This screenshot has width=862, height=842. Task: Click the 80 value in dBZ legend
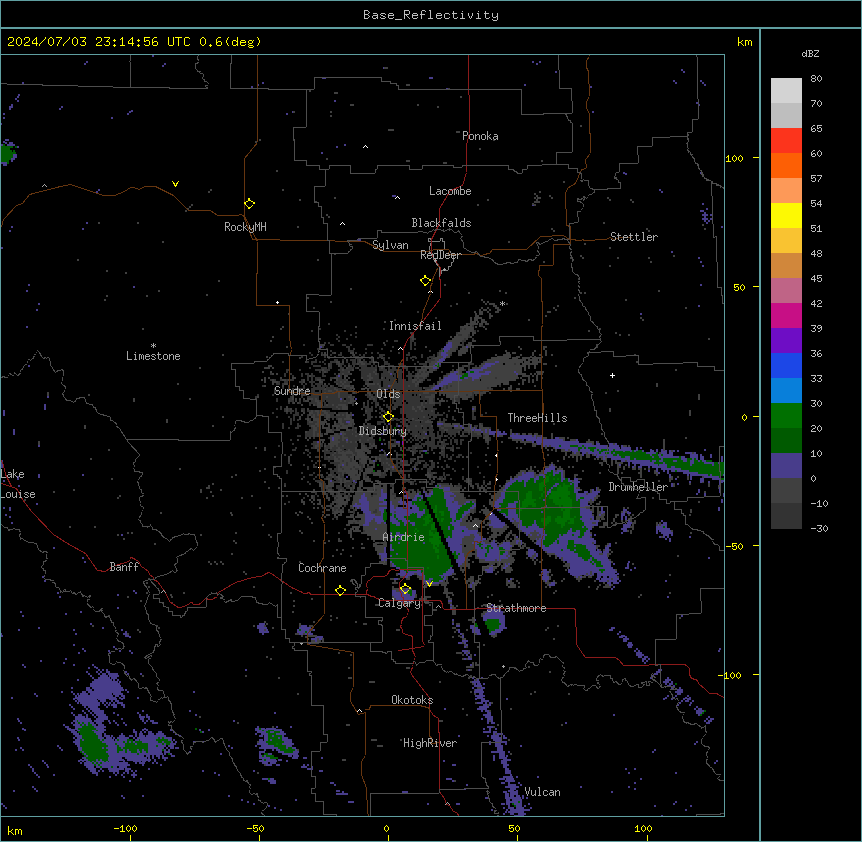[x=816, y=79]
